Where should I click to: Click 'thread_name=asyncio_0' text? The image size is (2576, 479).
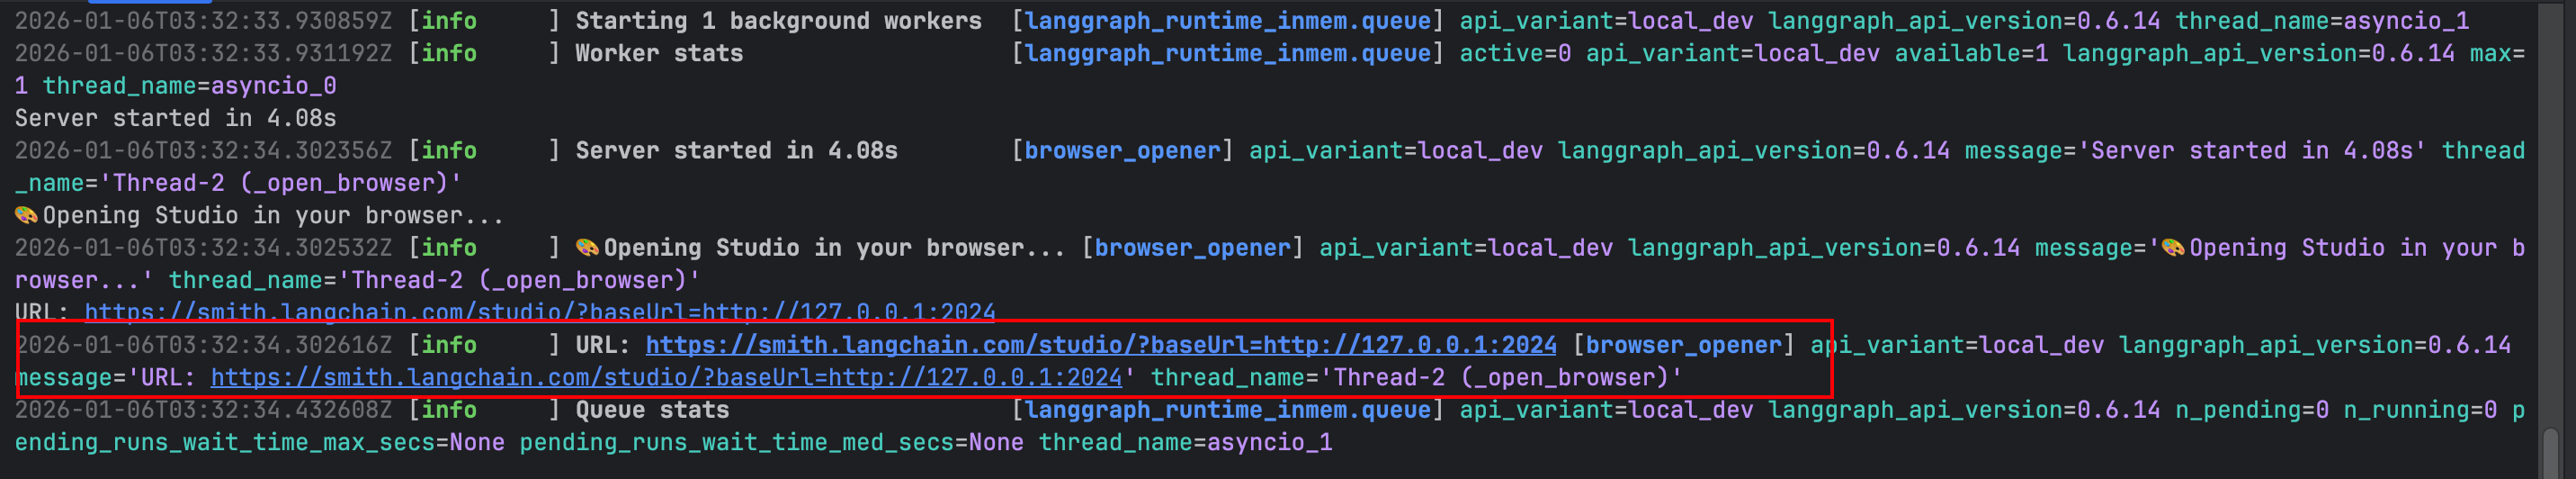(x=189, y=86)
